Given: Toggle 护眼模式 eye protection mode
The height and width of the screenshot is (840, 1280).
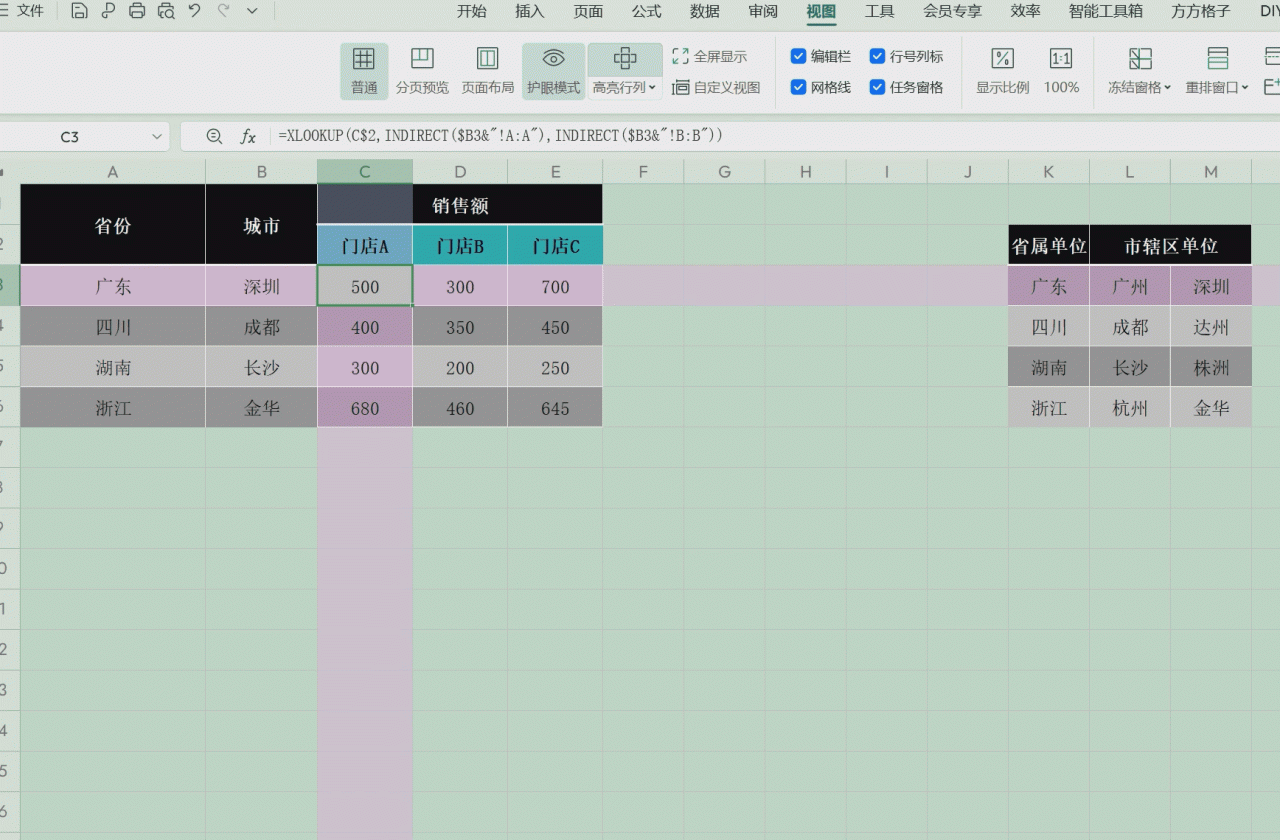Looking at the screenshot, I should click(x=554, y=70).
